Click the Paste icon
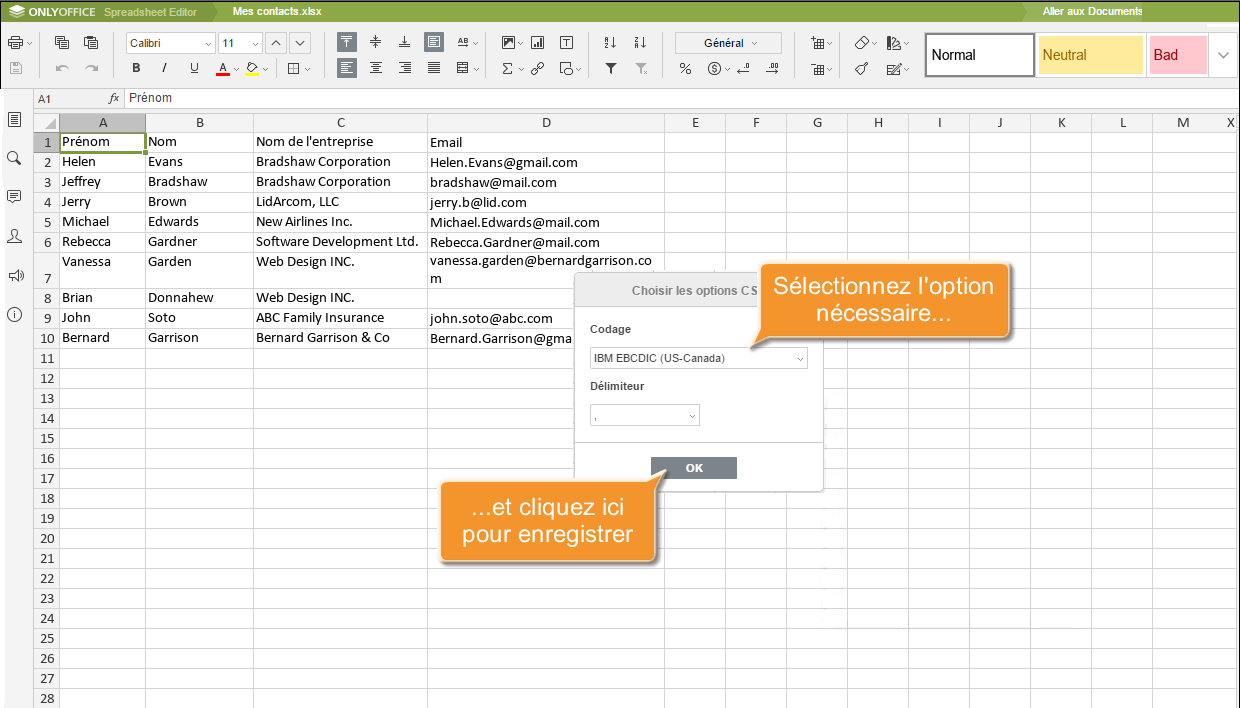The width and height of the screenshot is (1240, 708). pos(91,43)
